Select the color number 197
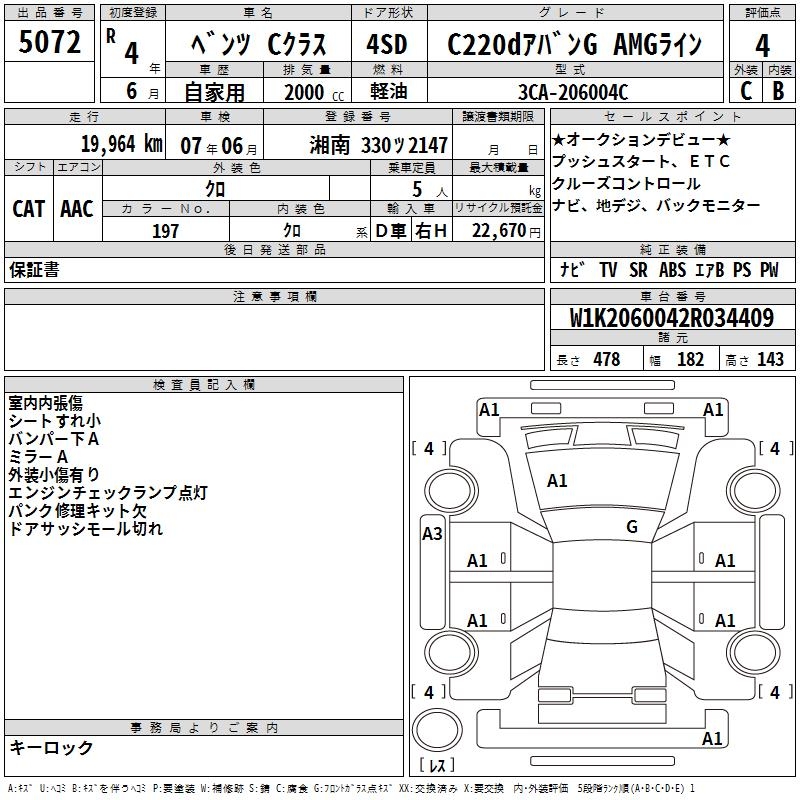This screenshot has height=800, width=800. tap(165, 231)
